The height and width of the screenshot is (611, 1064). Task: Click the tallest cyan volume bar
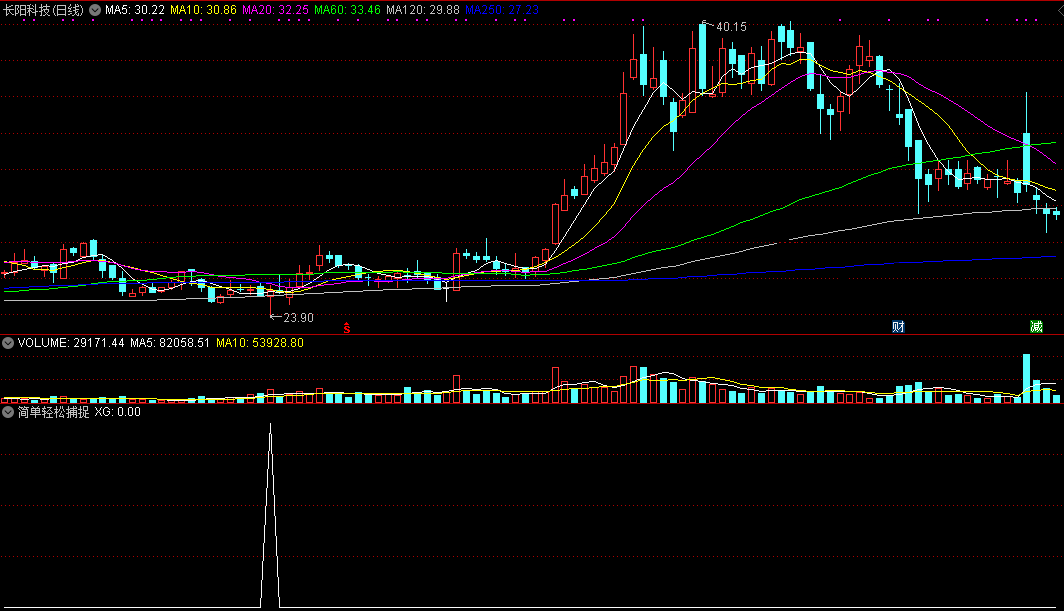pos(1027,379)
